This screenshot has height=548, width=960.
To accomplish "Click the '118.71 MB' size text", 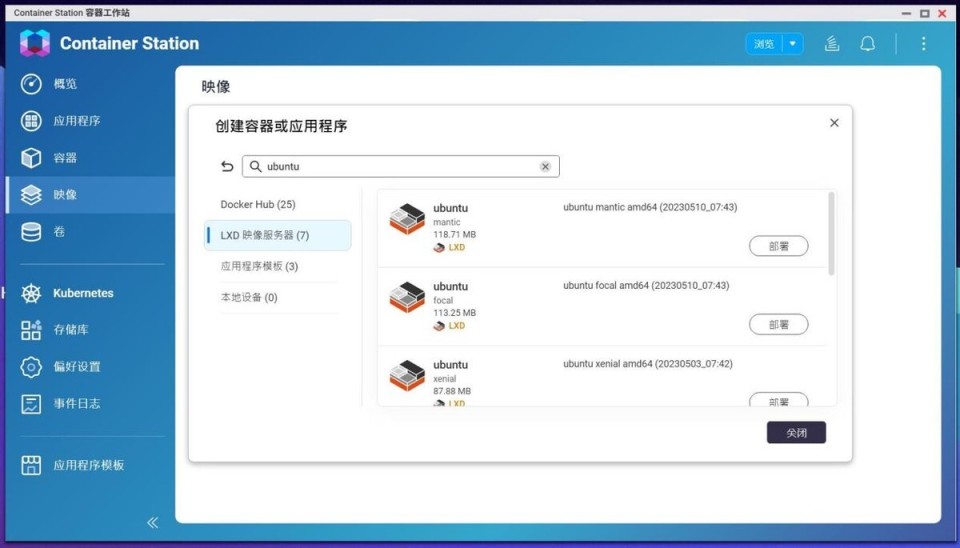I will click(x=454, y=235).
